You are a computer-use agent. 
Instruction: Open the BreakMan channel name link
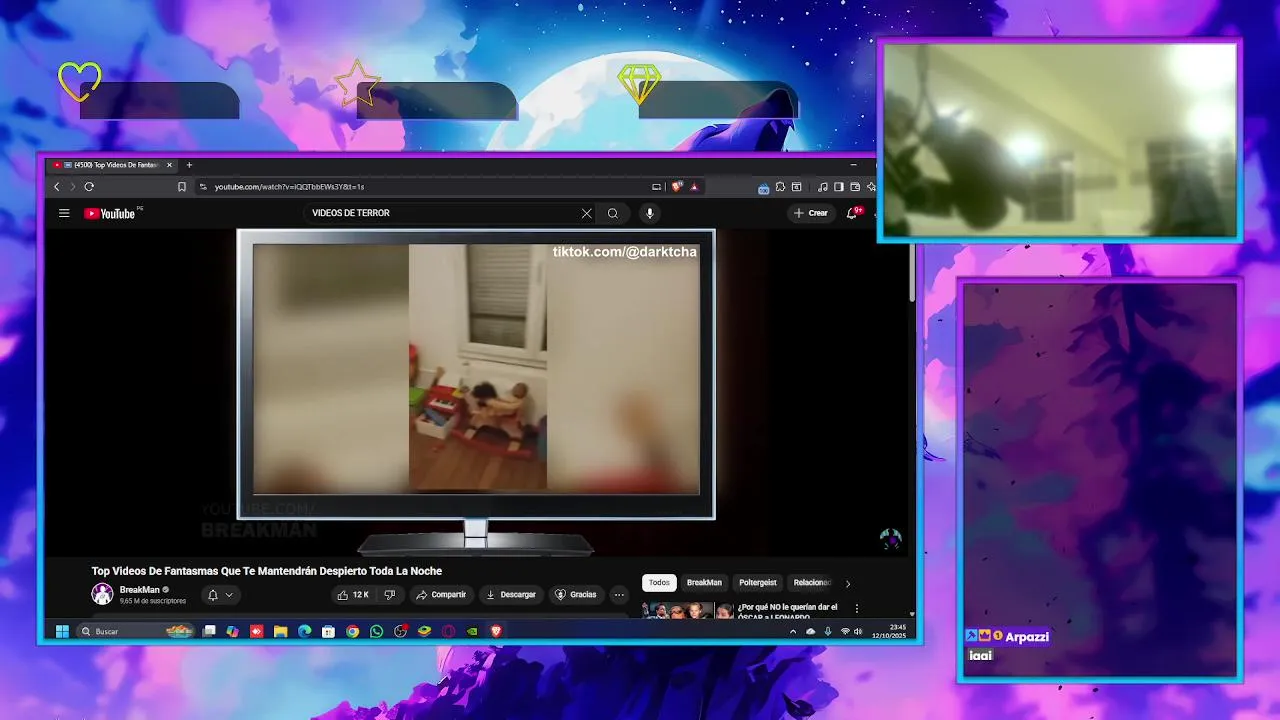pyautogui.click(x=140, y=590)
